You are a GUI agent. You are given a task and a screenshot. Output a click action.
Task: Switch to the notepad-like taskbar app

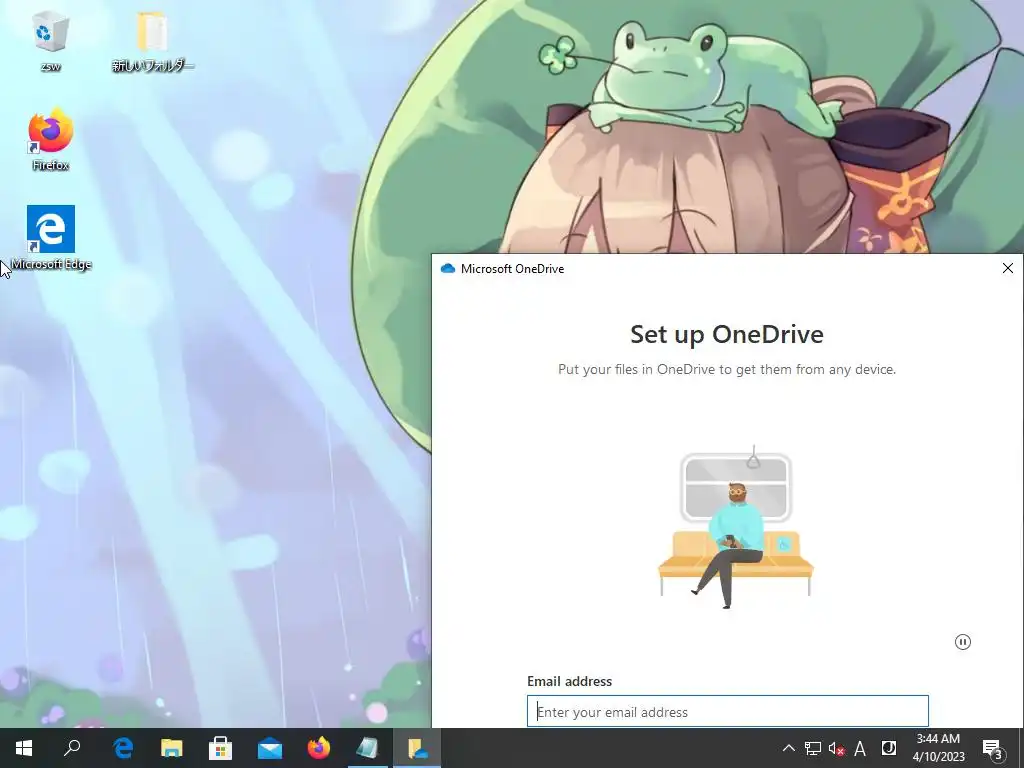pyautogui.click(x=368, y=748)
